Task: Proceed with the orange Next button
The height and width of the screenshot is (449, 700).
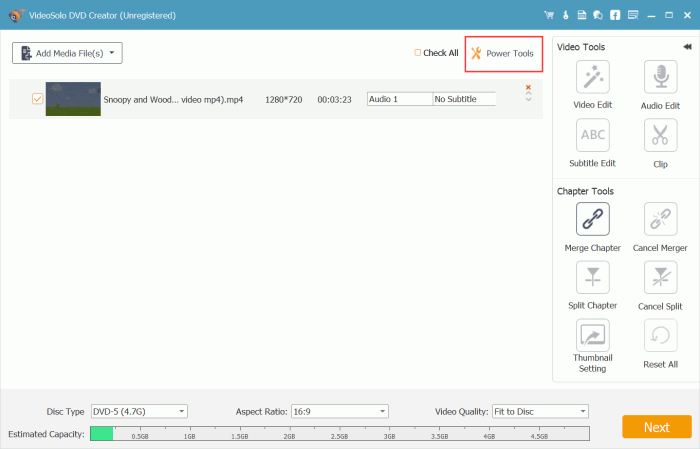Action: [x=657, y=427]
